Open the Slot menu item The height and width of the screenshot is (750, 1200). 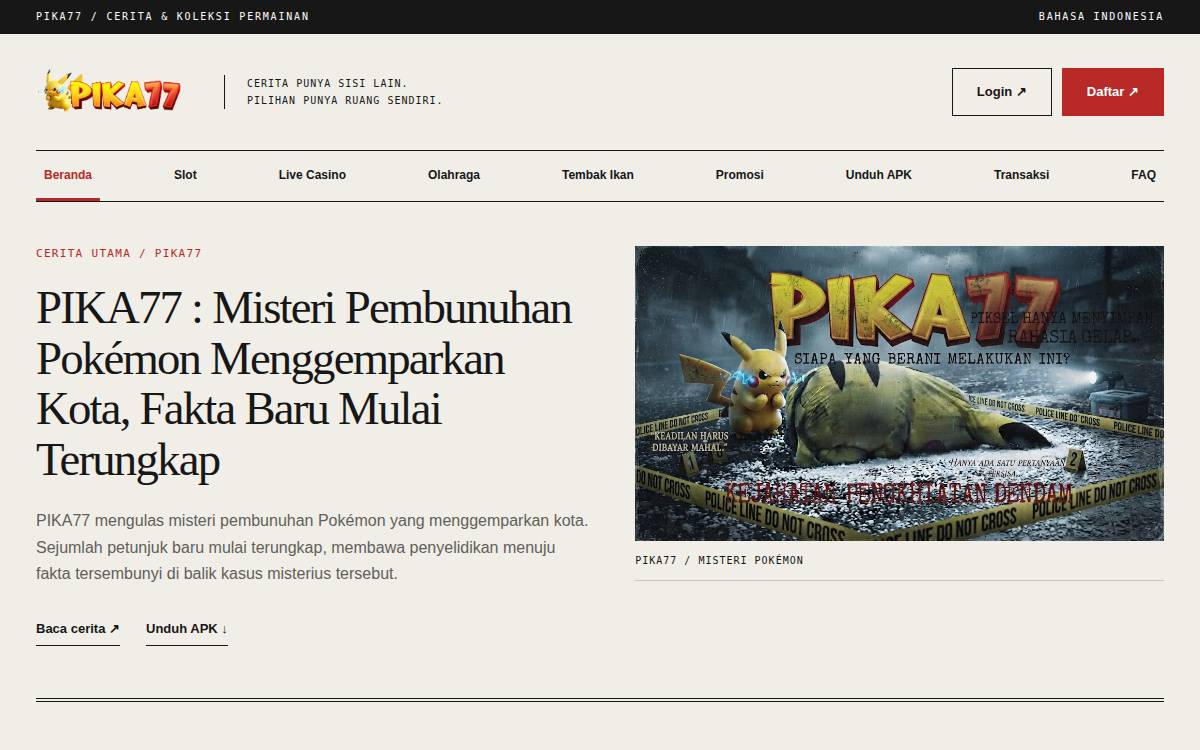pos(185,175)
